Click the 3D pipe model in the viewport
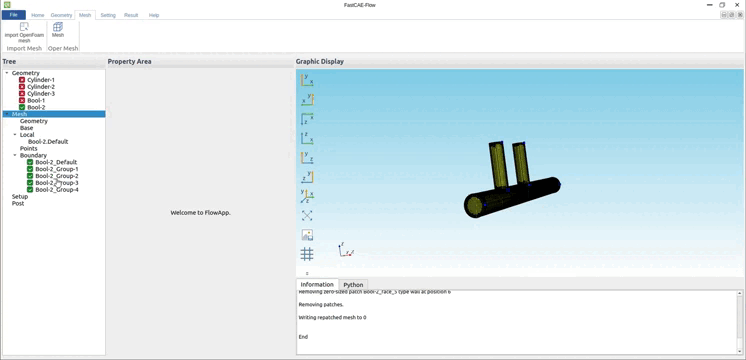 tap(512, 181)
